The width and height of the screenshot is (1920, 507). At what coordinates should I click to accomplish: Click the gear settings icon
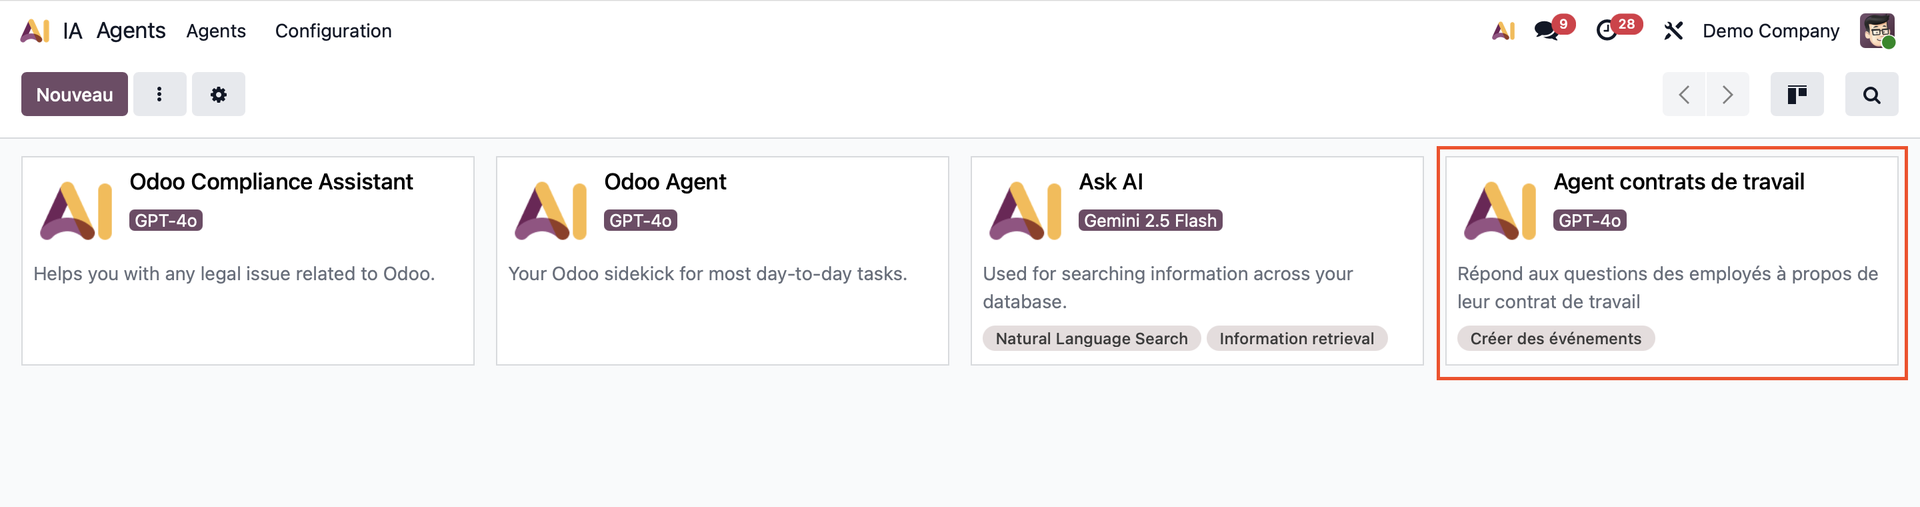coord(218,94)
